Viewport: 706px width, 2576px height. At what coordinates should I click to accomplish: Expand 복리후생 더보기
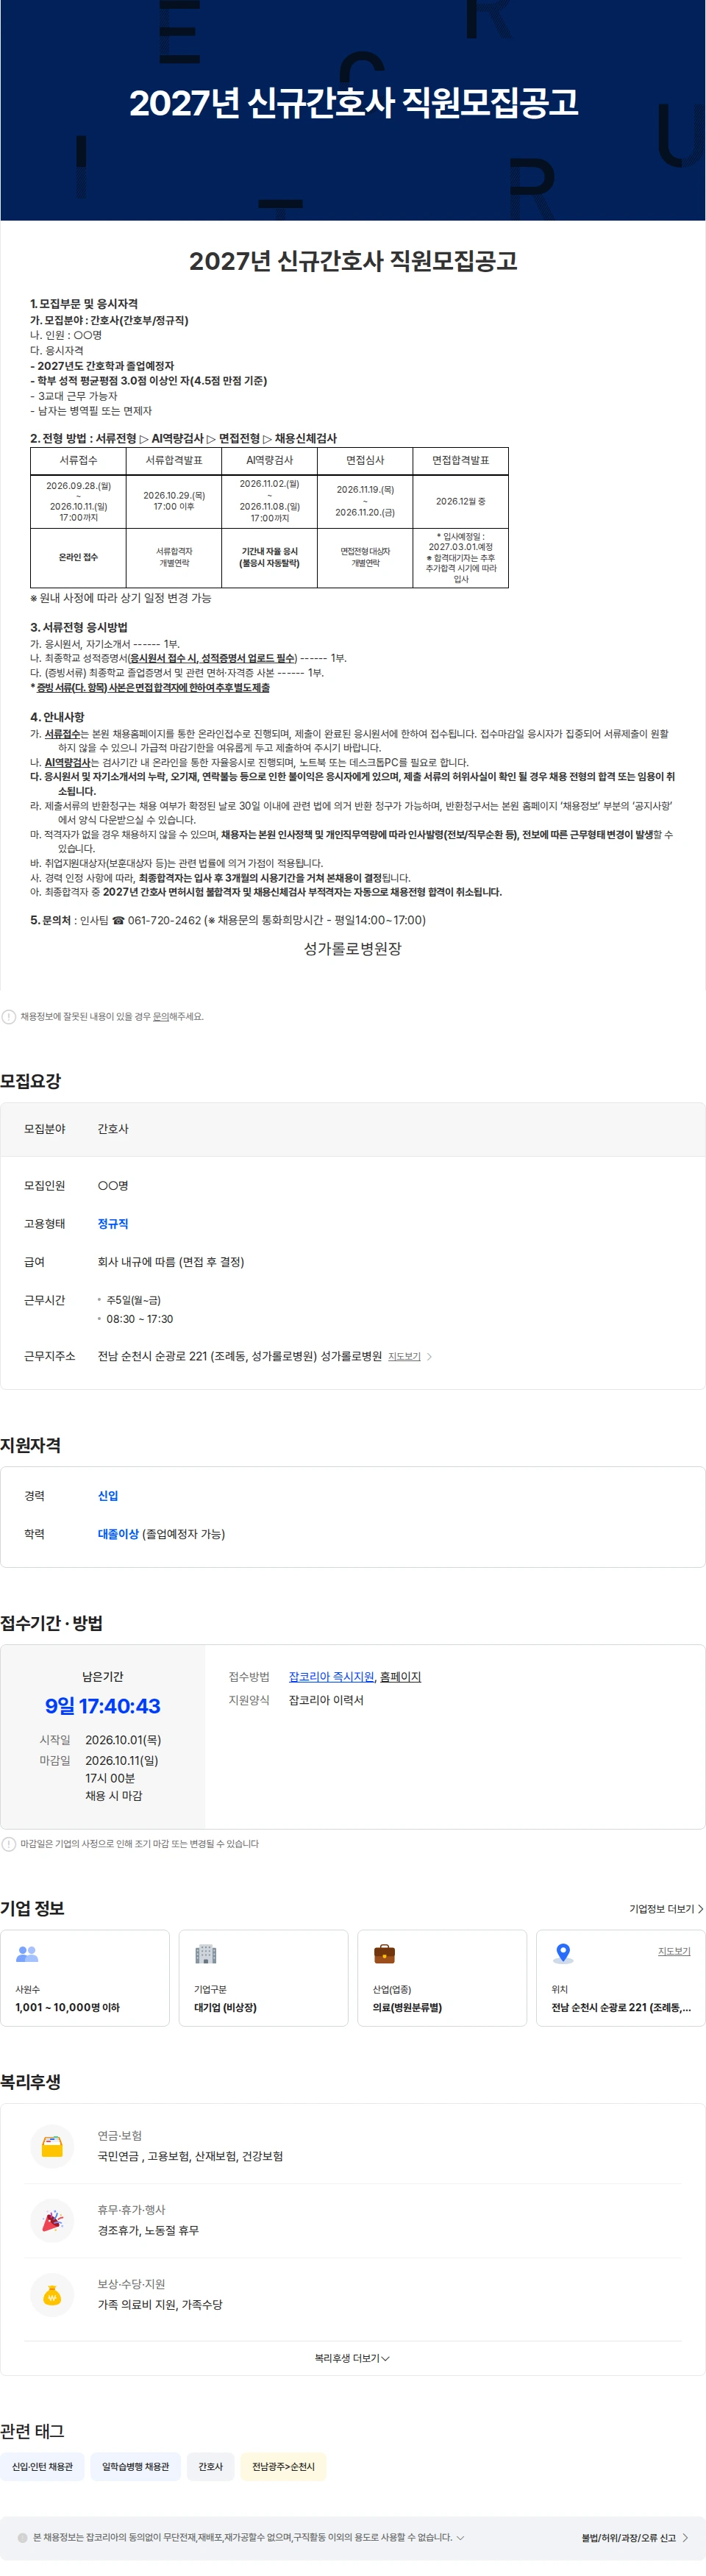click(x=352, y=2357)
